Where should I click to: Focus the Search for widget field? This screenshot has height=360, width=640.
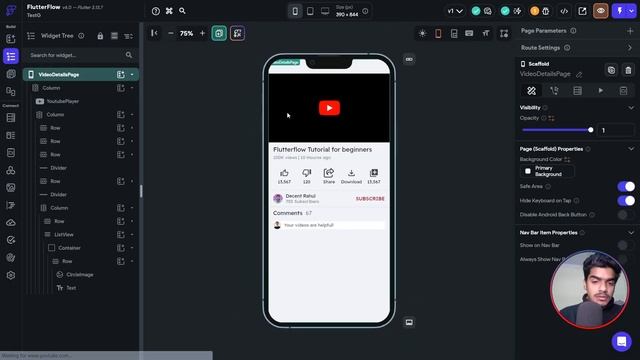pos(81,55)
